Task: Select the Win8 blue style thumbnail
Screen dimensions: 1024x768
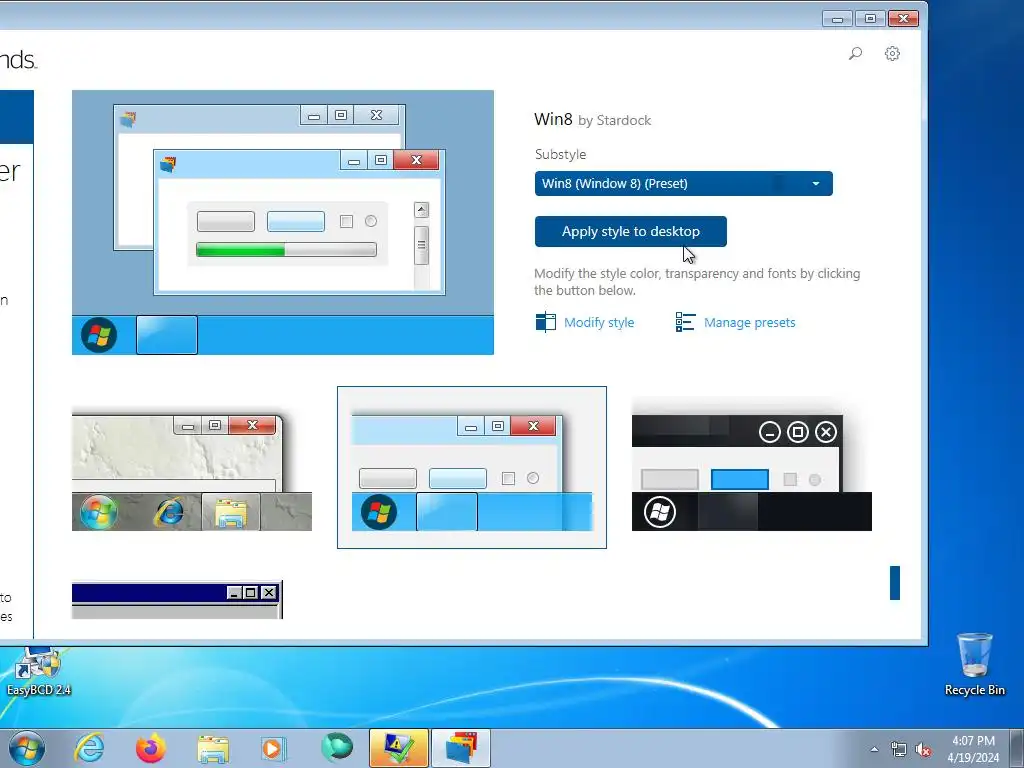Action: click(472, 468)
